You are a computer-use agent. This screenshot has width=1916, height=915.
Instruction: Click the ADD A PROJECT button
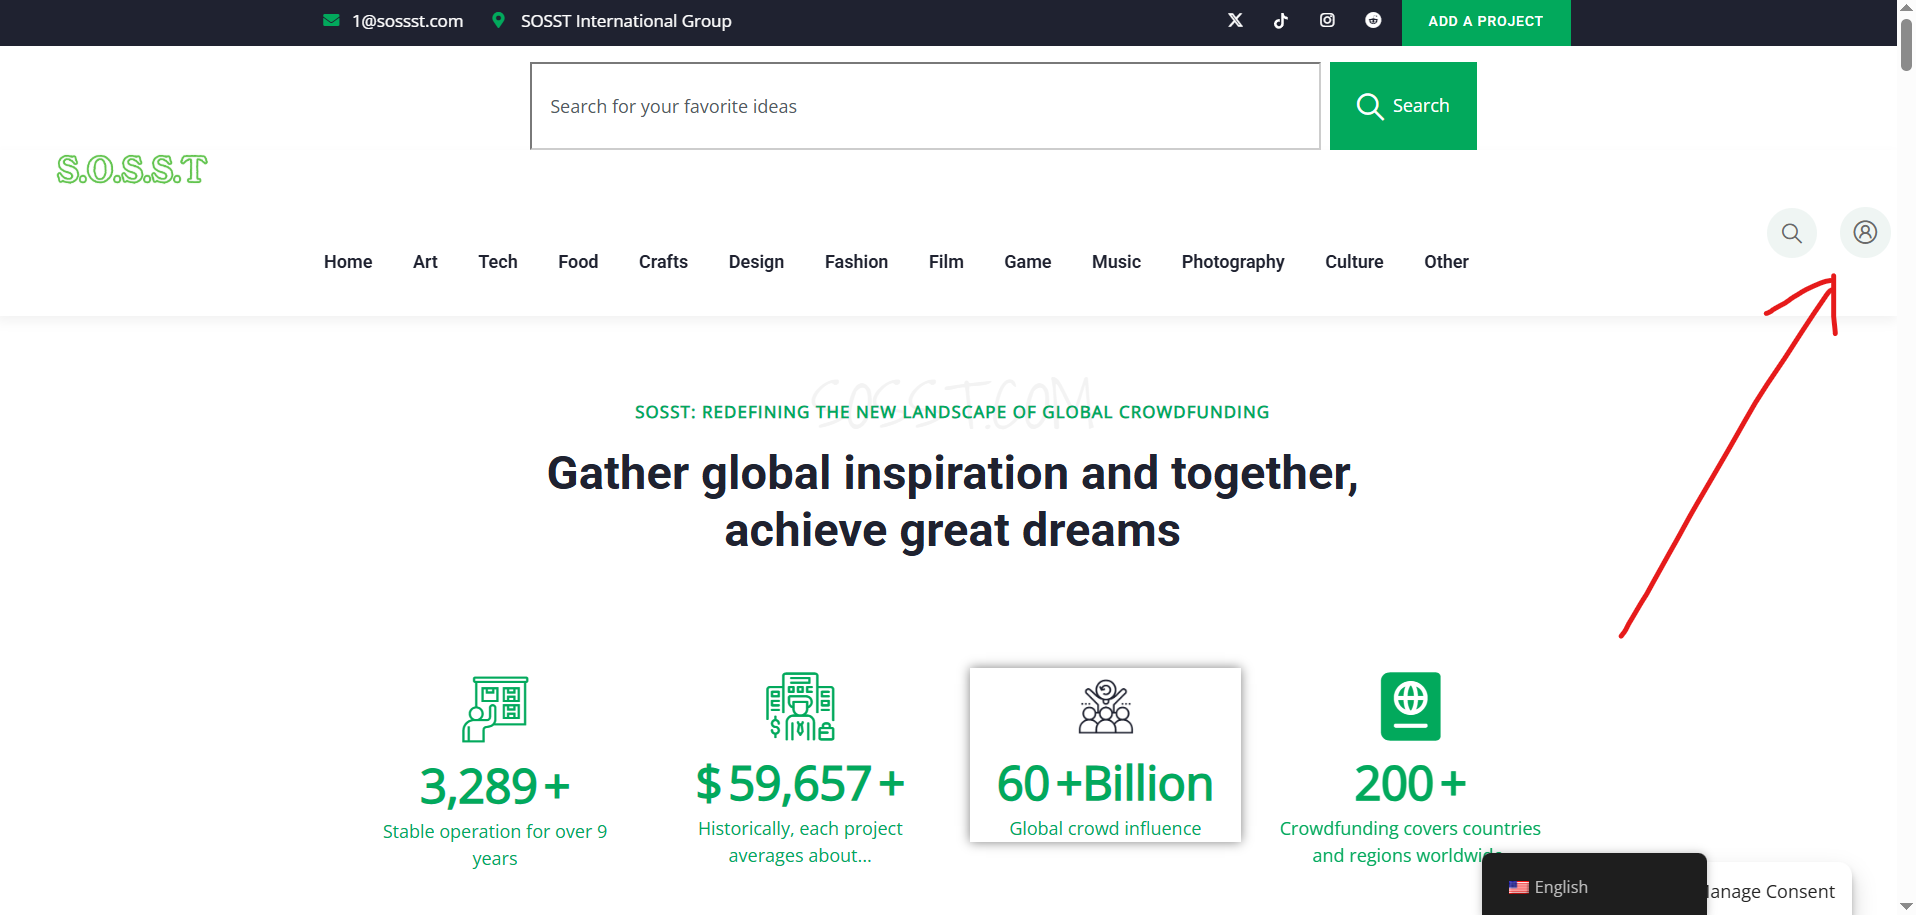pyautogui.click(x=1486, y=22)
